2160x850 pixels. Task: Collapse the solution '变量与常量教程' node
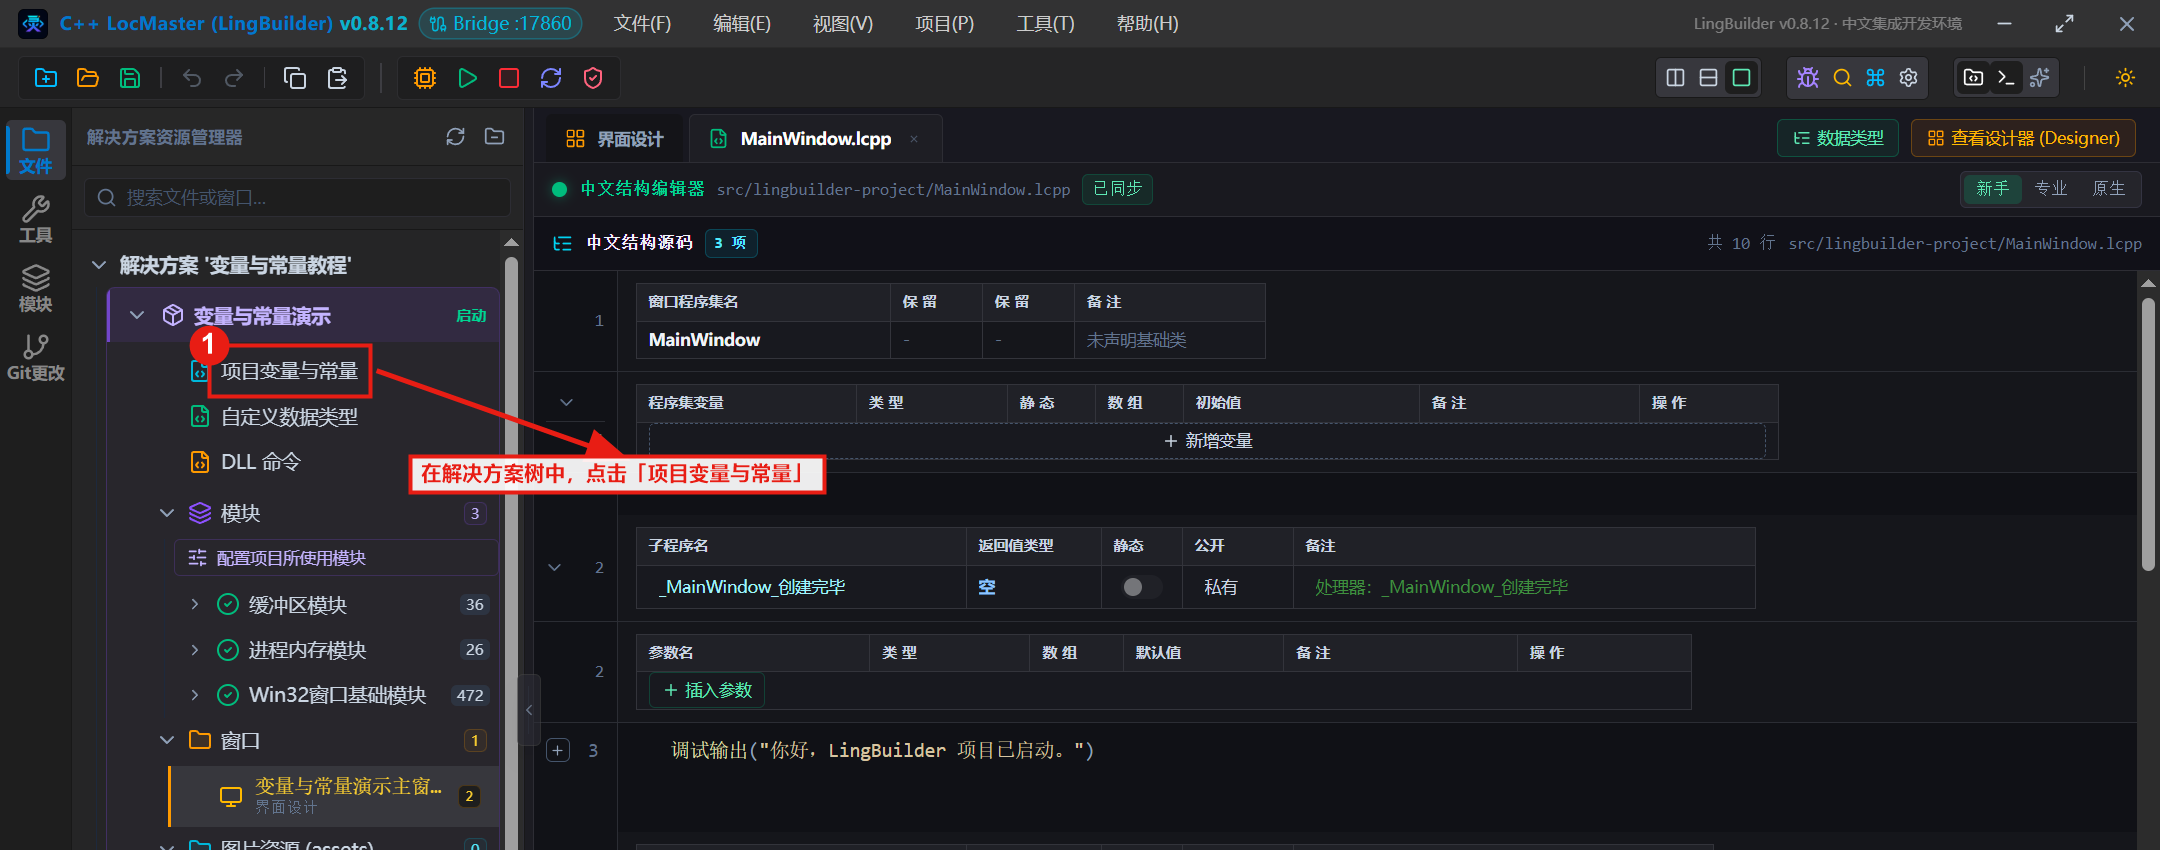click(98, 265)
